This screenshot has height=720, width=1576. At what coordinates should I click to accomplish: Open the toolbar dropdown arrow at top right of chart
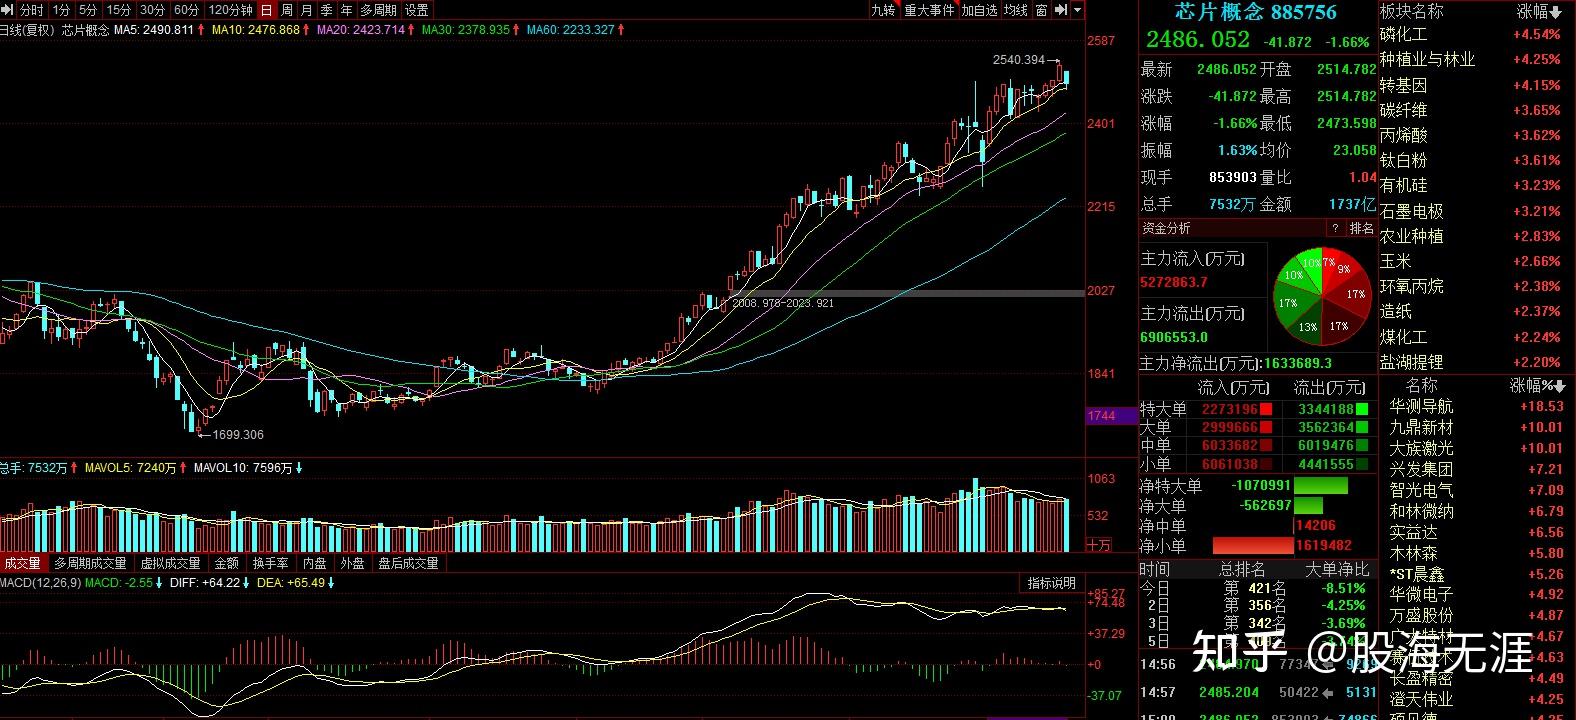coord(1078,10)
